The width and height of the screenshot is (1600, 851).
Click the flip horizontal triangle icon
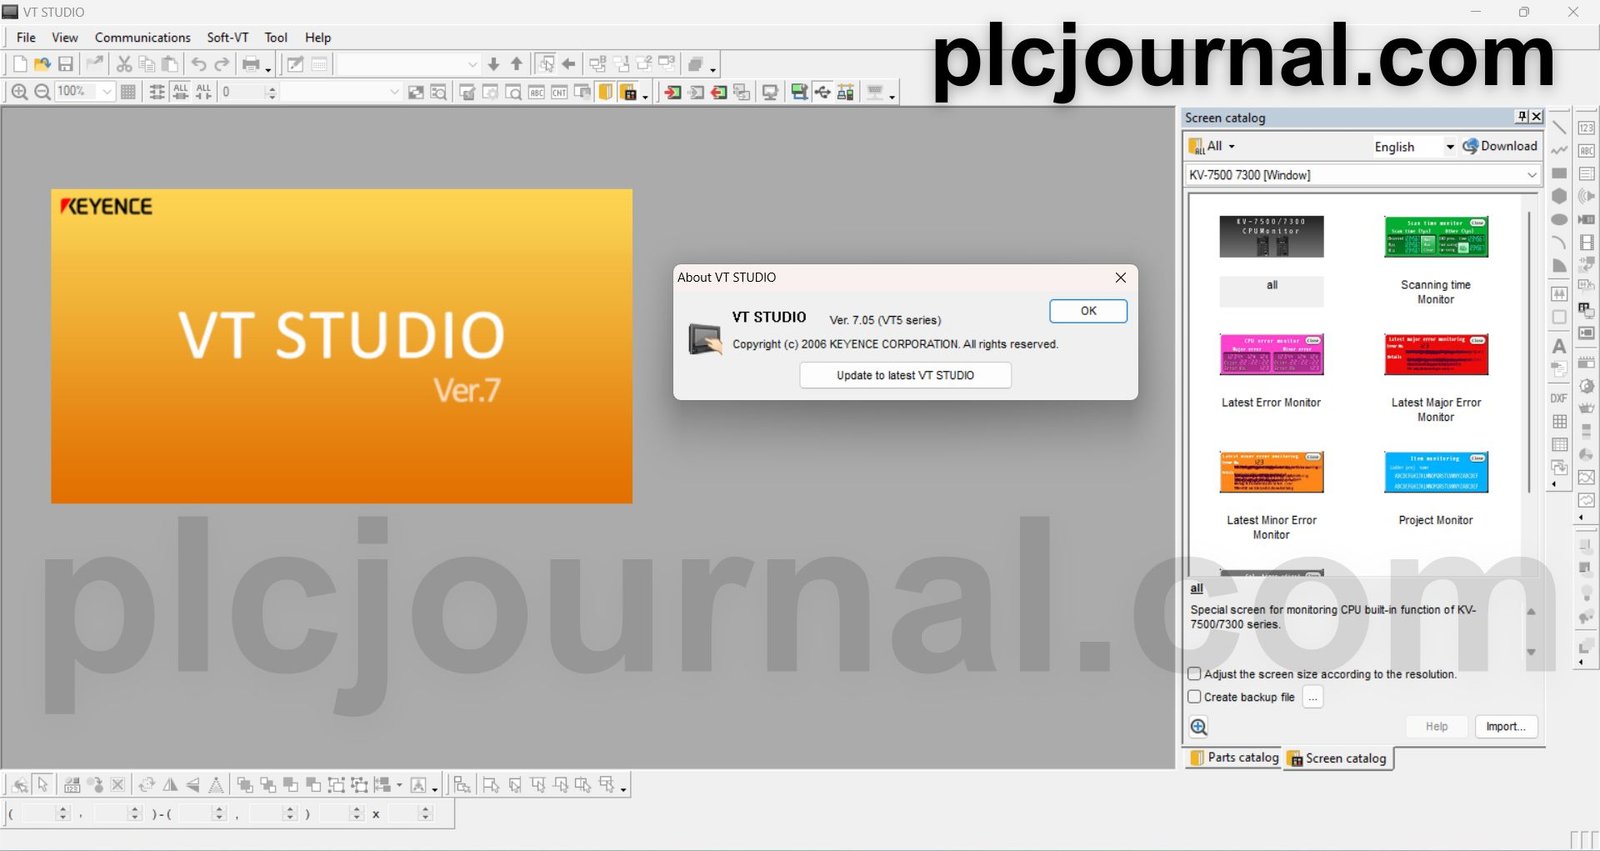click(170, 785)
